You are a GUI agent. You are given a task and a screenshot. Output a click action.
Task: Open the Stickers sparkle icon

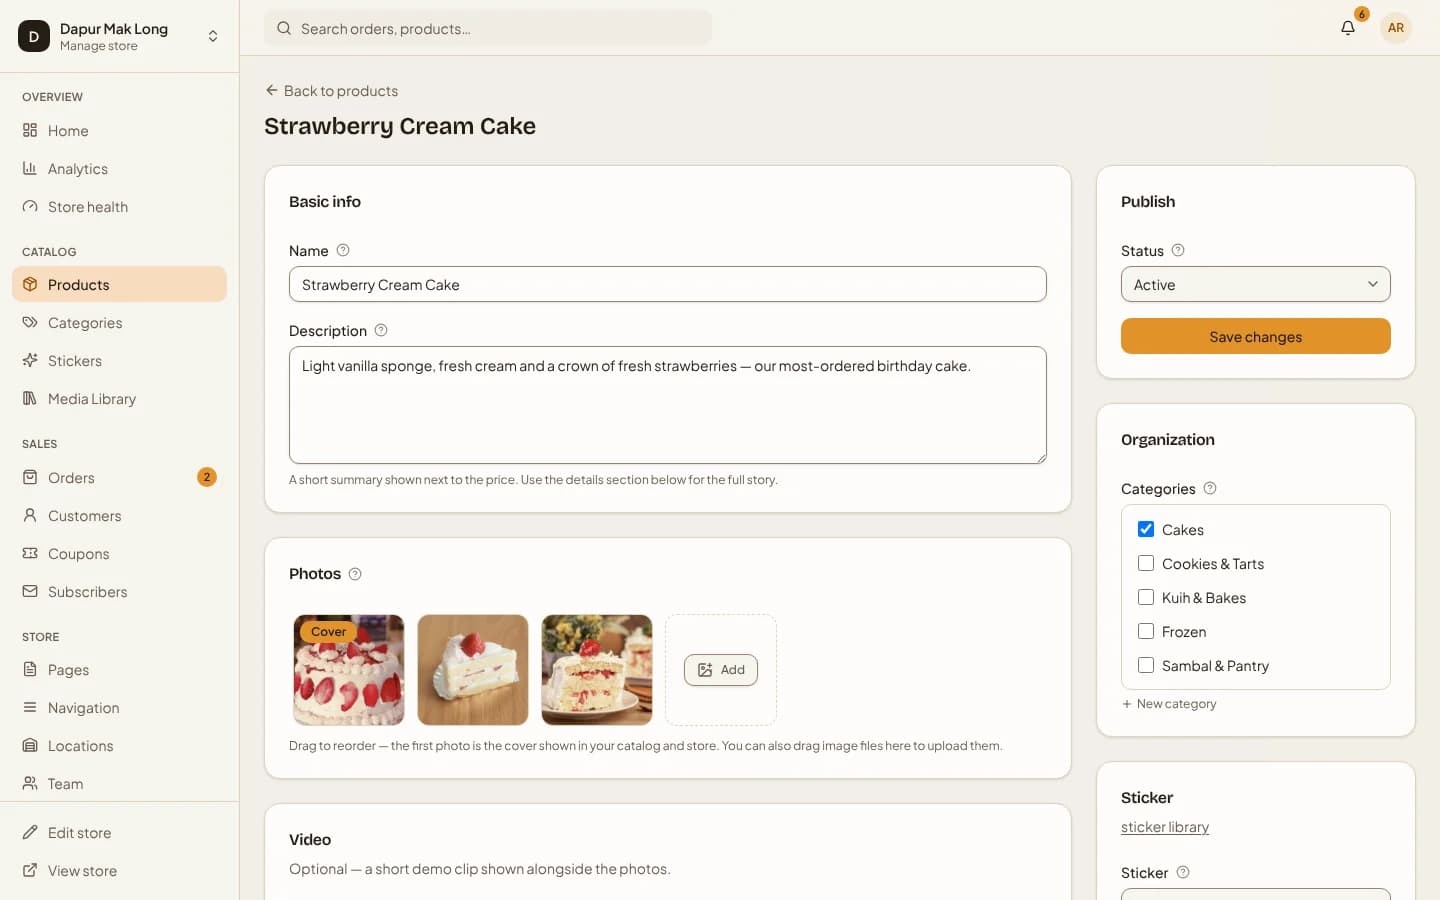coord(30,360)
